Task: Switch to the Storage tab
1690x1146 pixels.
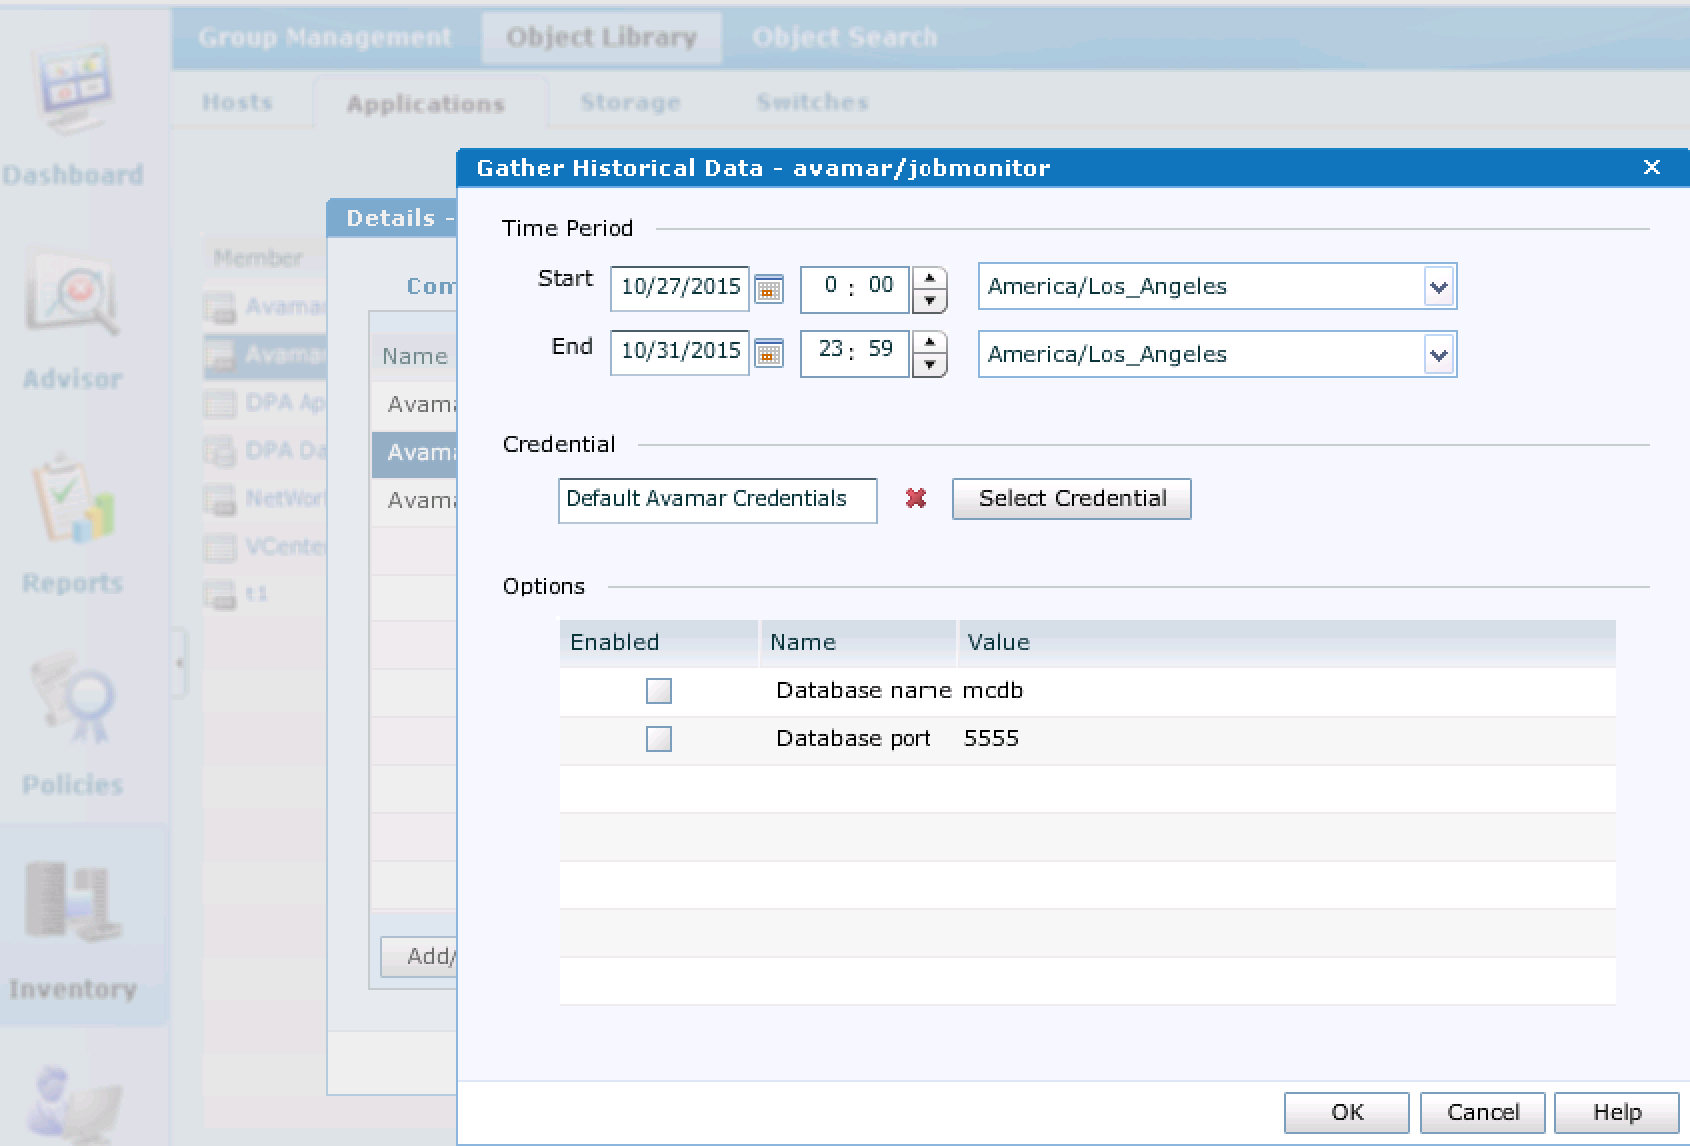Action: (630, 103)
